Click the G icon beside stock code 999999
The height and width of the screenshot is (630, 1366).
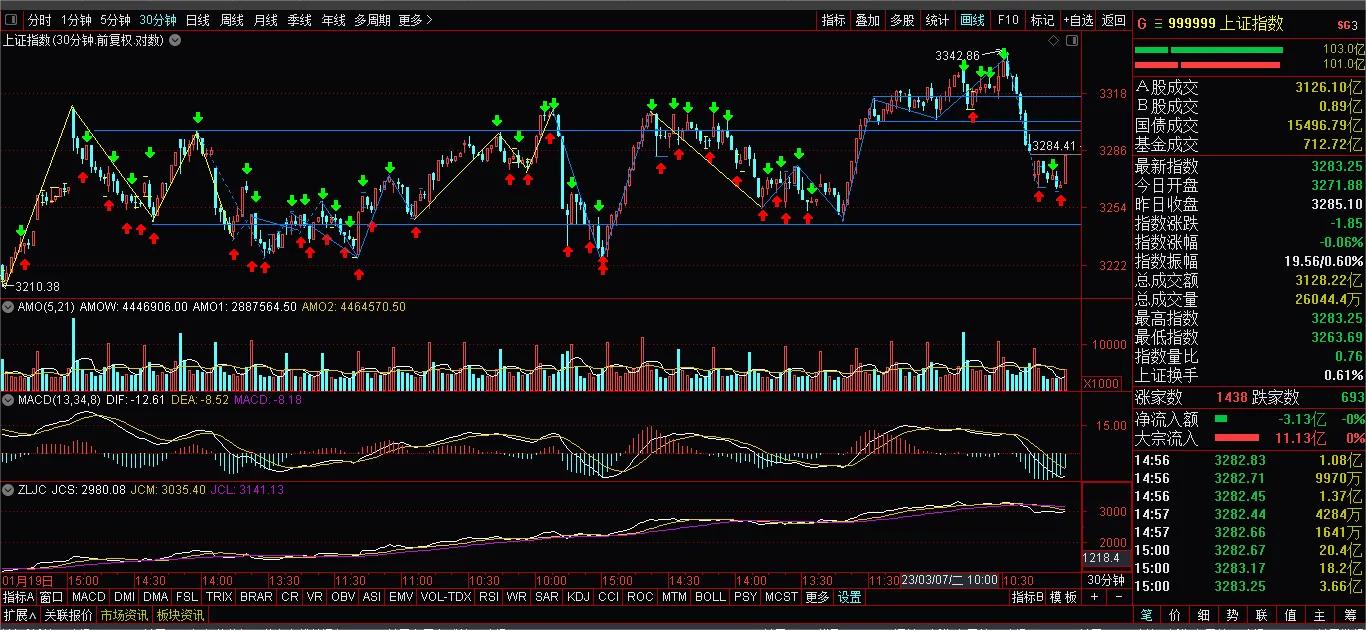click(1142, 24)
